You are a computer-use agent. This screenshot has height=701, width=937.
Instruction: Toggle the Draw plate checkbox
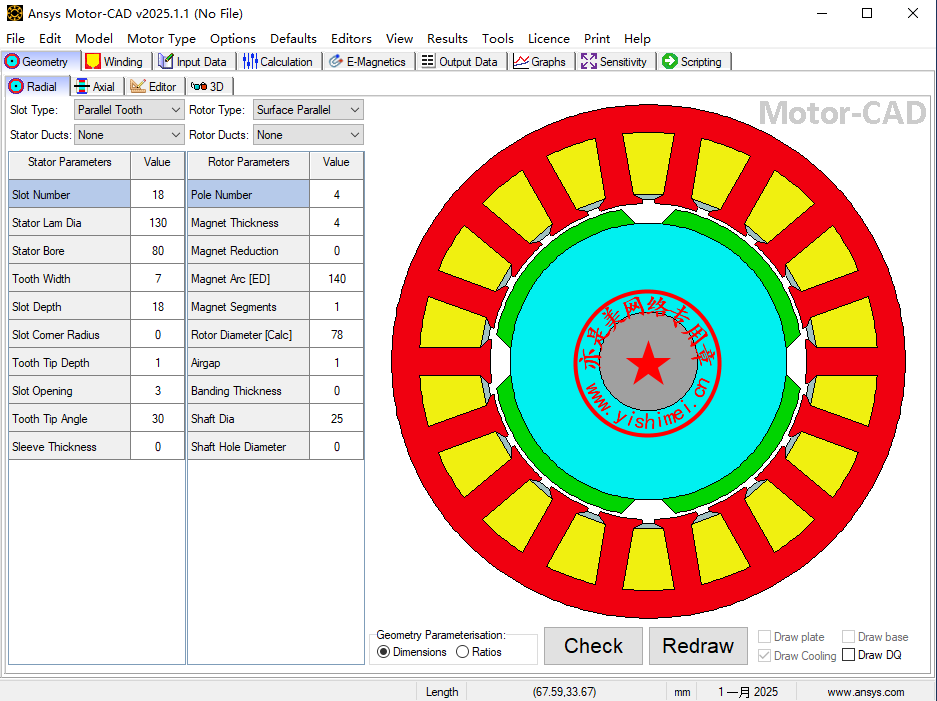764,636
